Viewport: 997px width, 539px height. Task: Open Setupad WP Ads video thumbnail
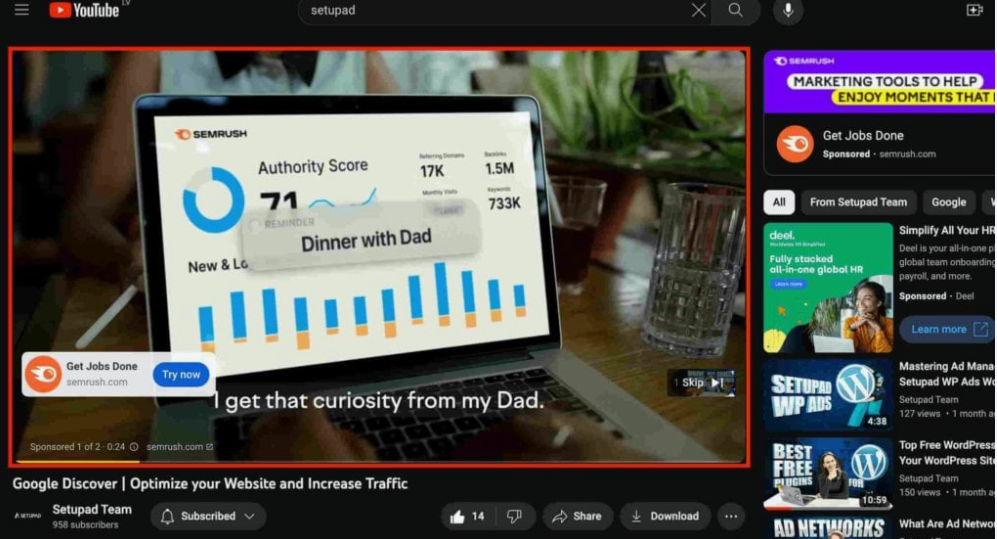(x=828, y=394)
